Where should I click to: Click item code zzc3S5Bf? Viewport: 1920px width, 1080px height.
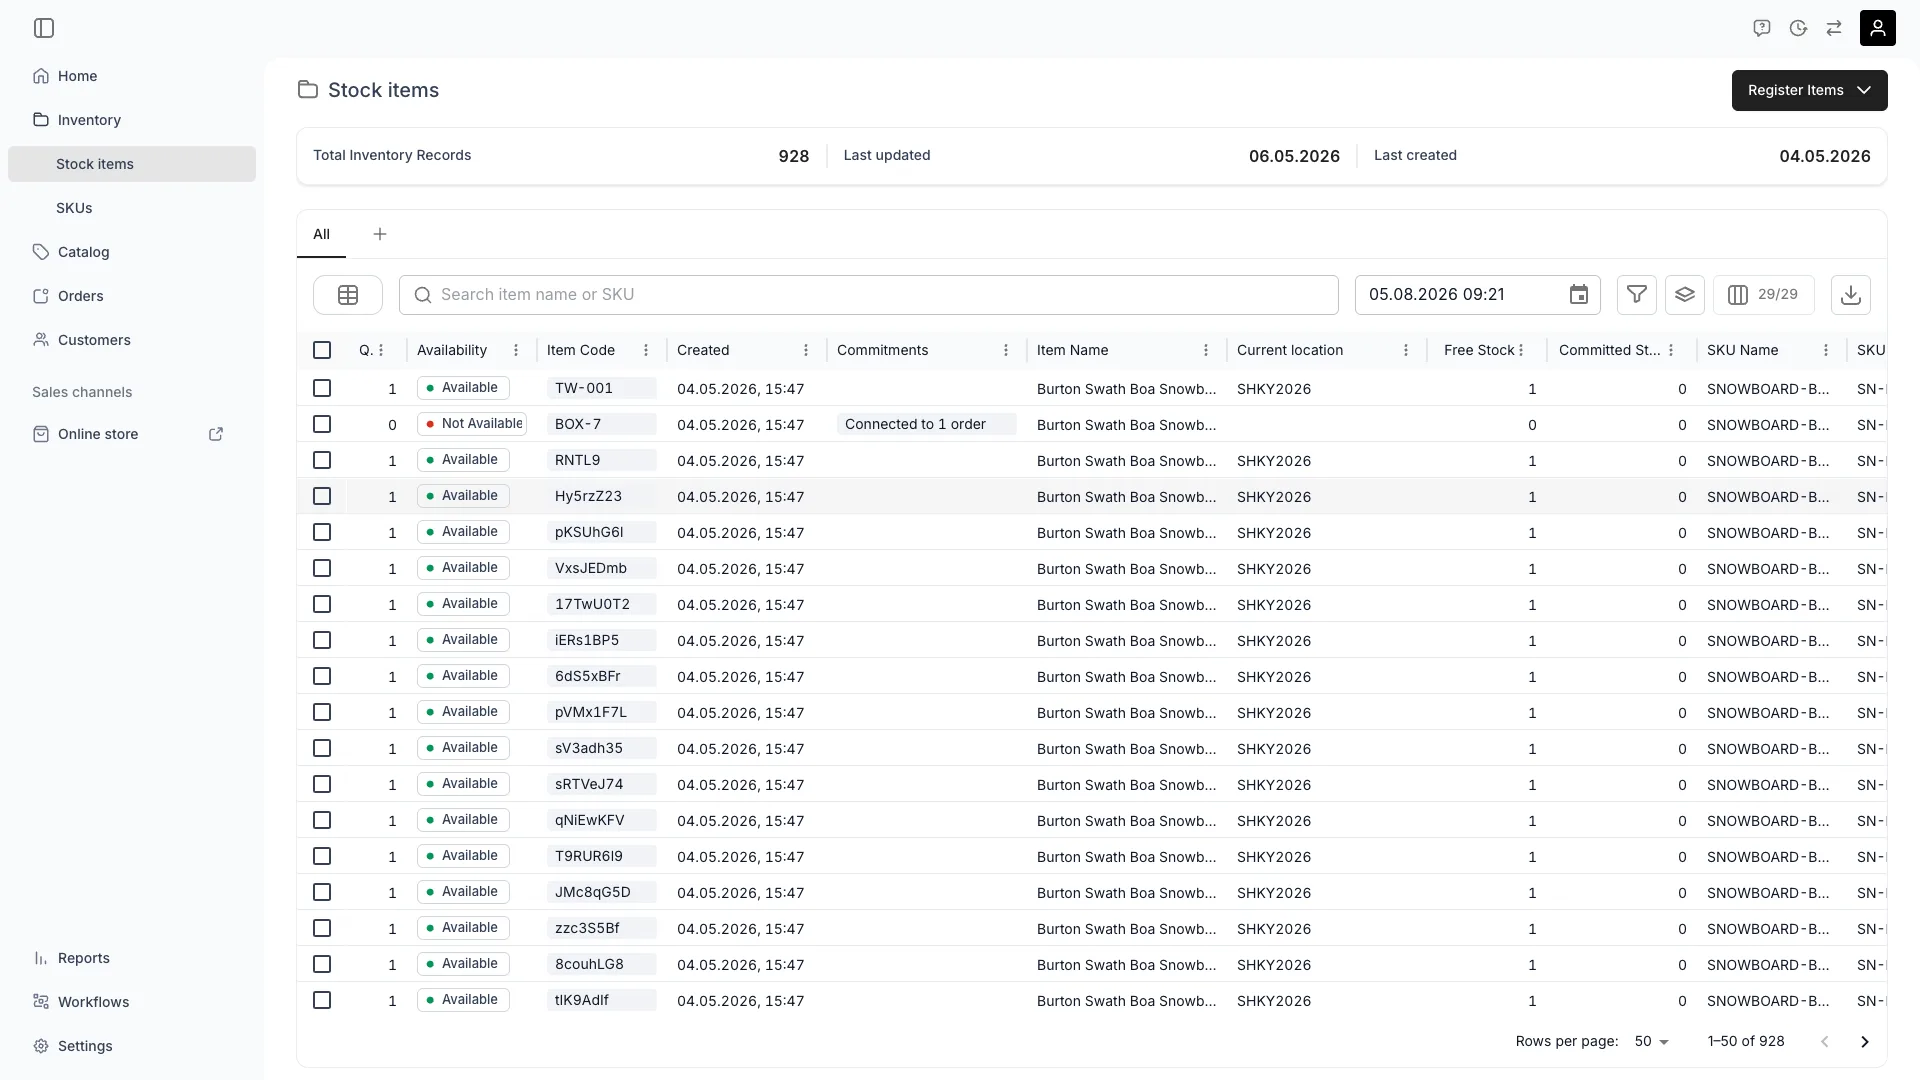(601, 928)
